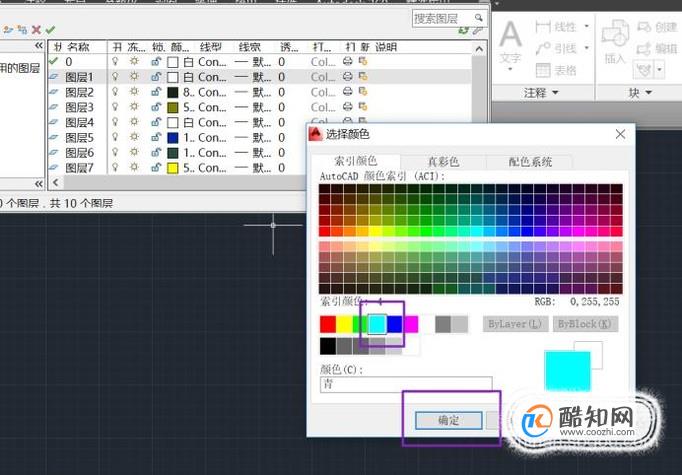
Task: Click the 创建 block create icon
Action: tap(644, 27)
